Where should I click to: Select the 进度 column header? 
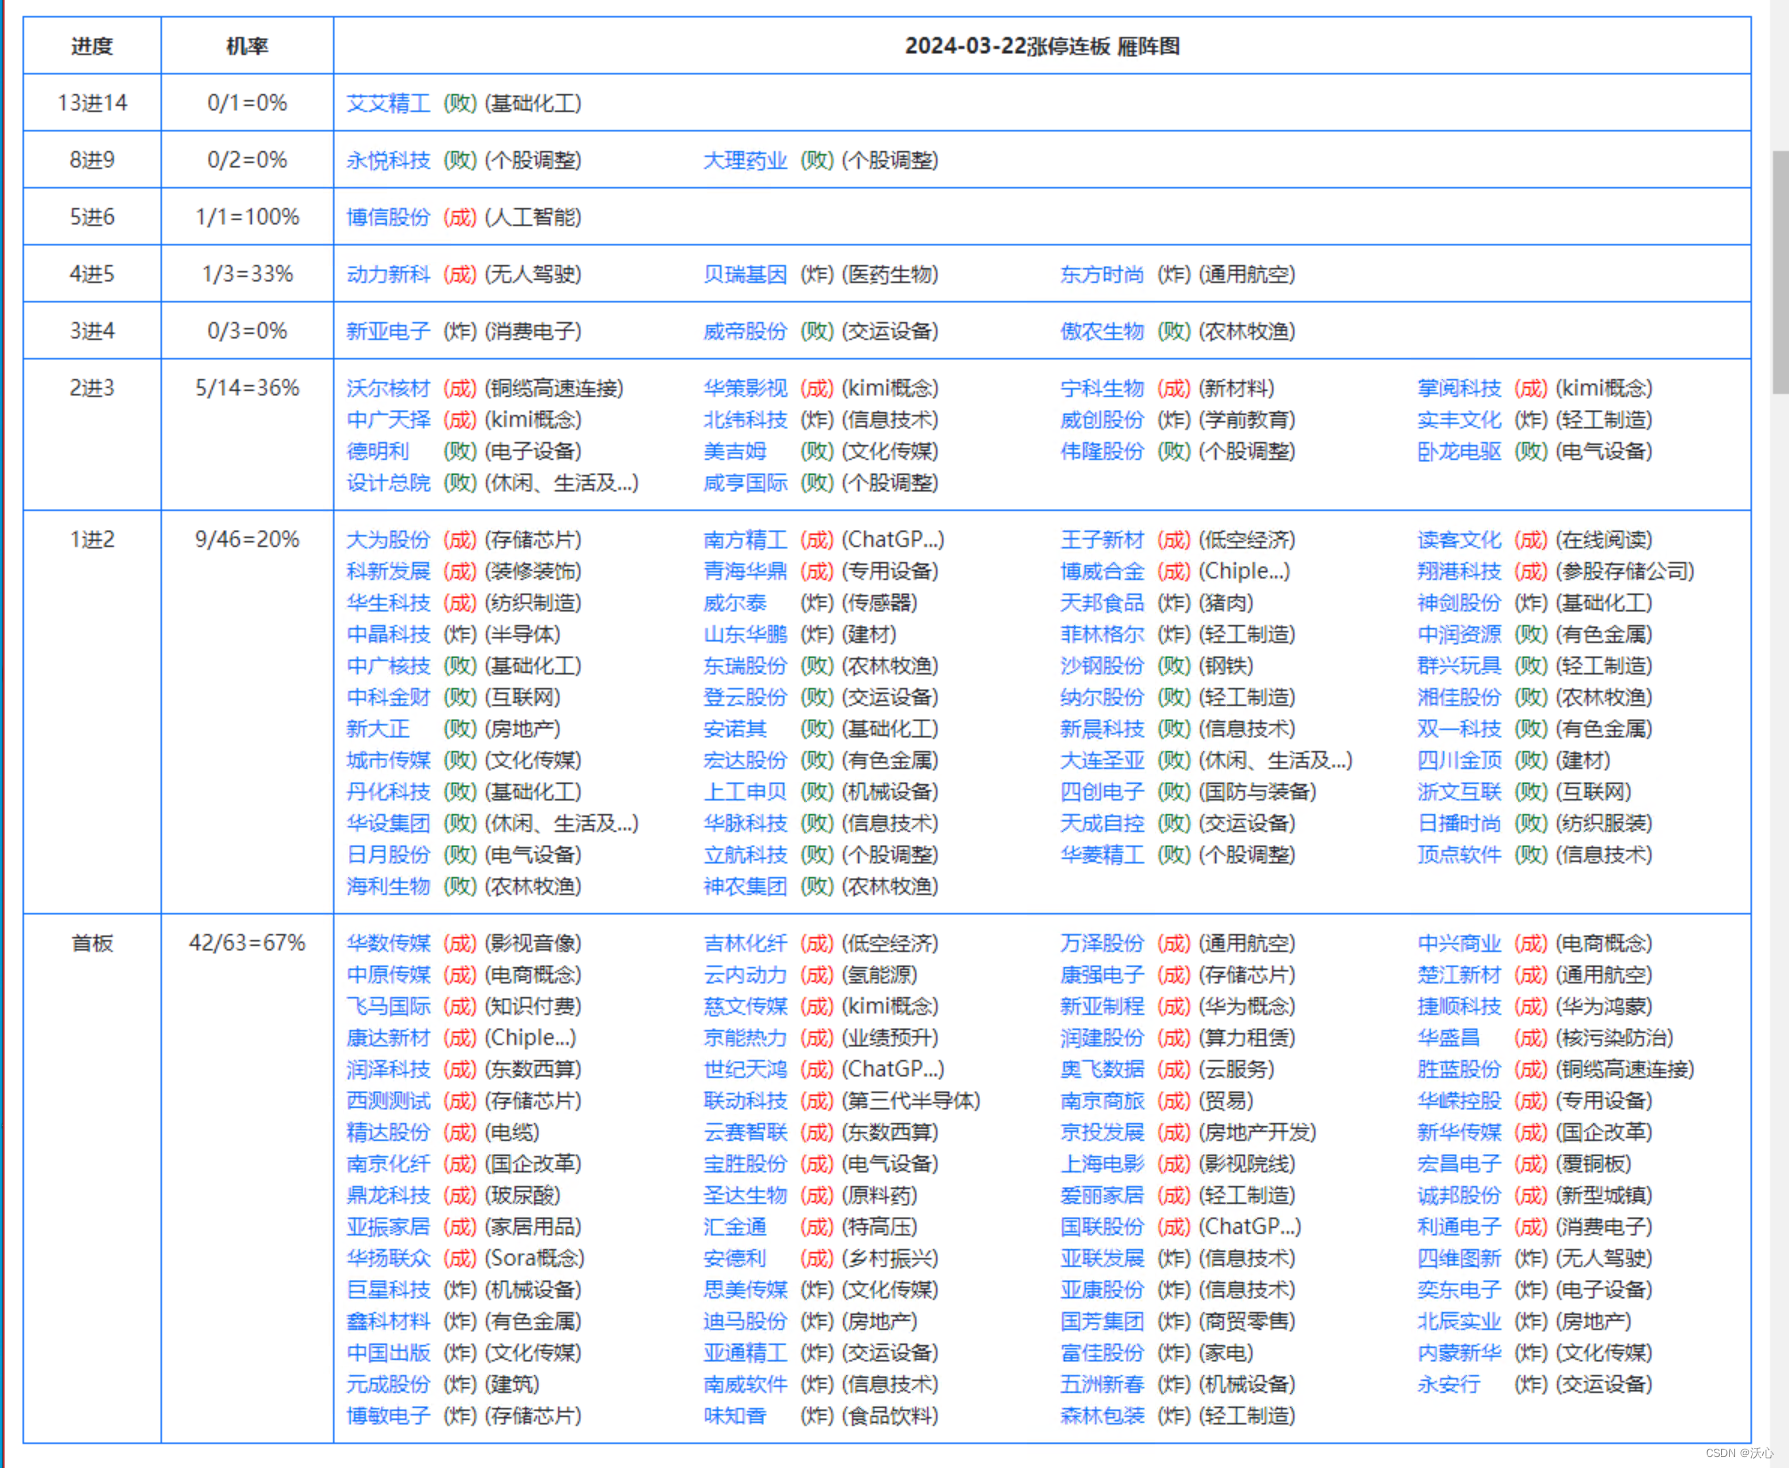[x=92, y=46]
